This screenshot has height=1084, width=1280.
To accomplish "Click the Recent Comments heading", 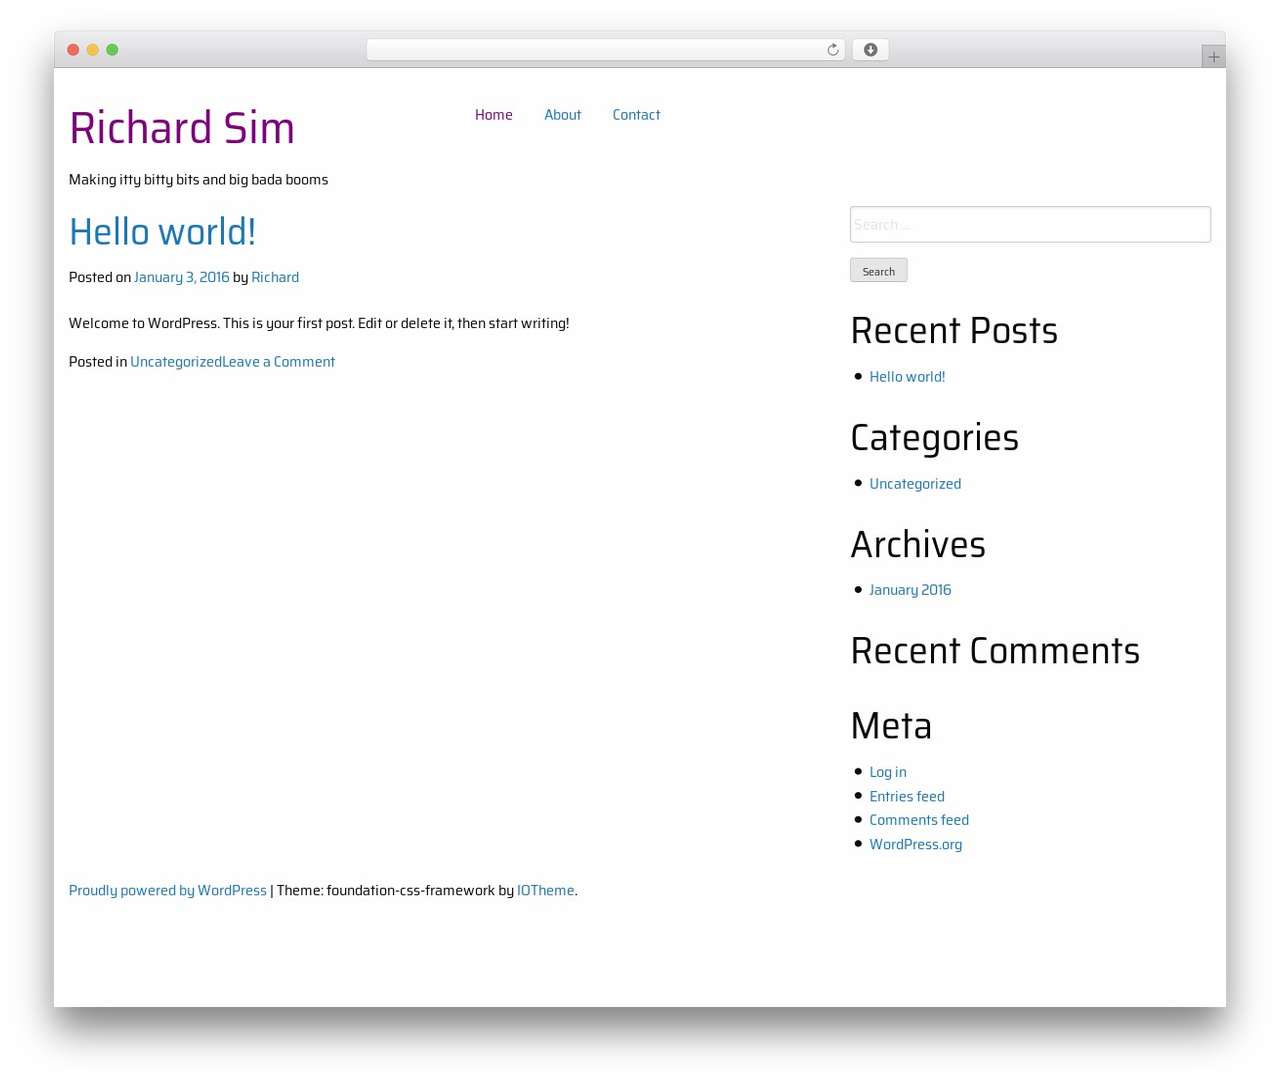I will coord(995,651).
